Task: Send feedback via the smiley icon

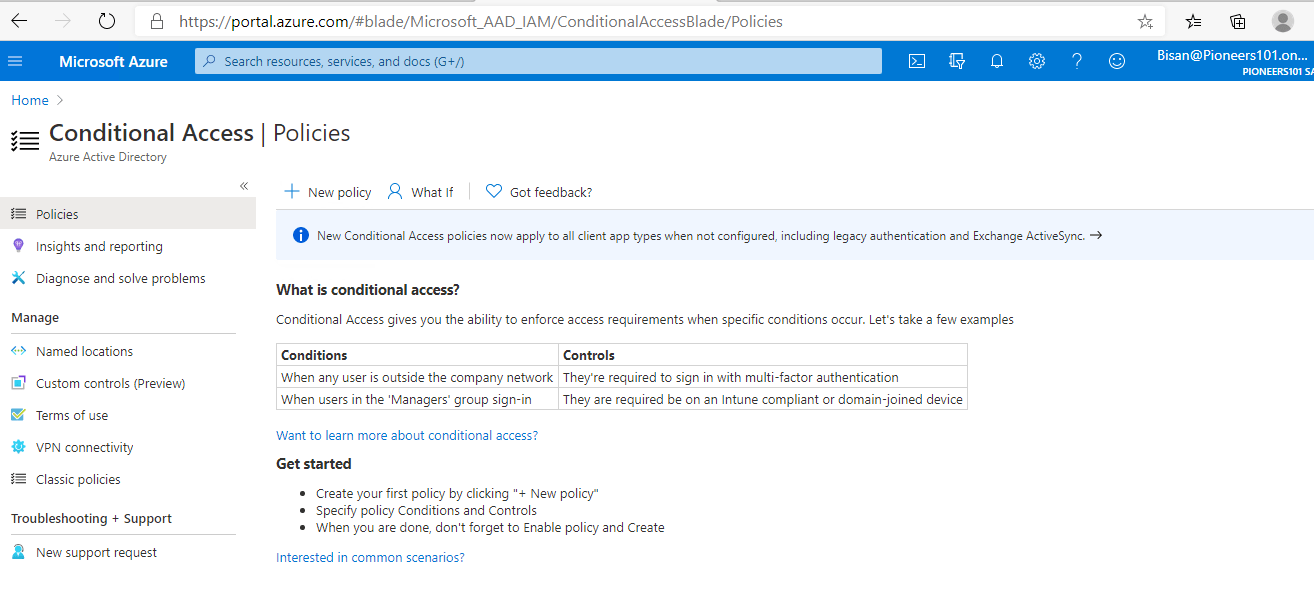Action: point(1117,61)
